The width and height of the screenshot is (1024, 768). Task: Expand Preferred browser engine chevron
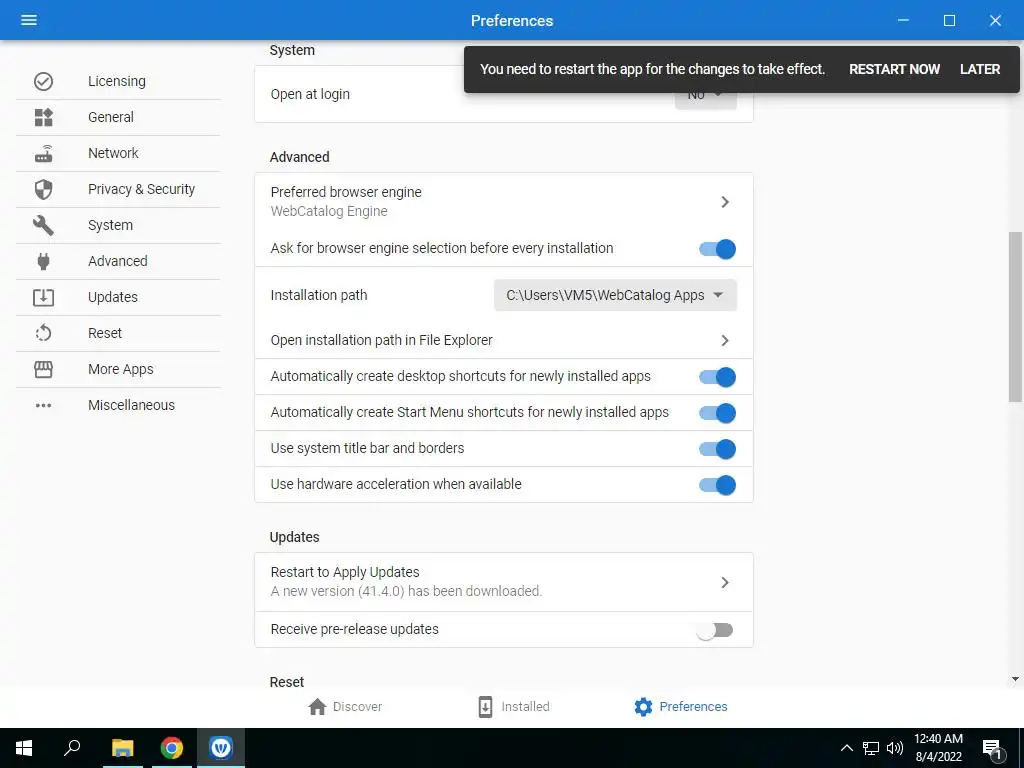[x=725, y=202]
